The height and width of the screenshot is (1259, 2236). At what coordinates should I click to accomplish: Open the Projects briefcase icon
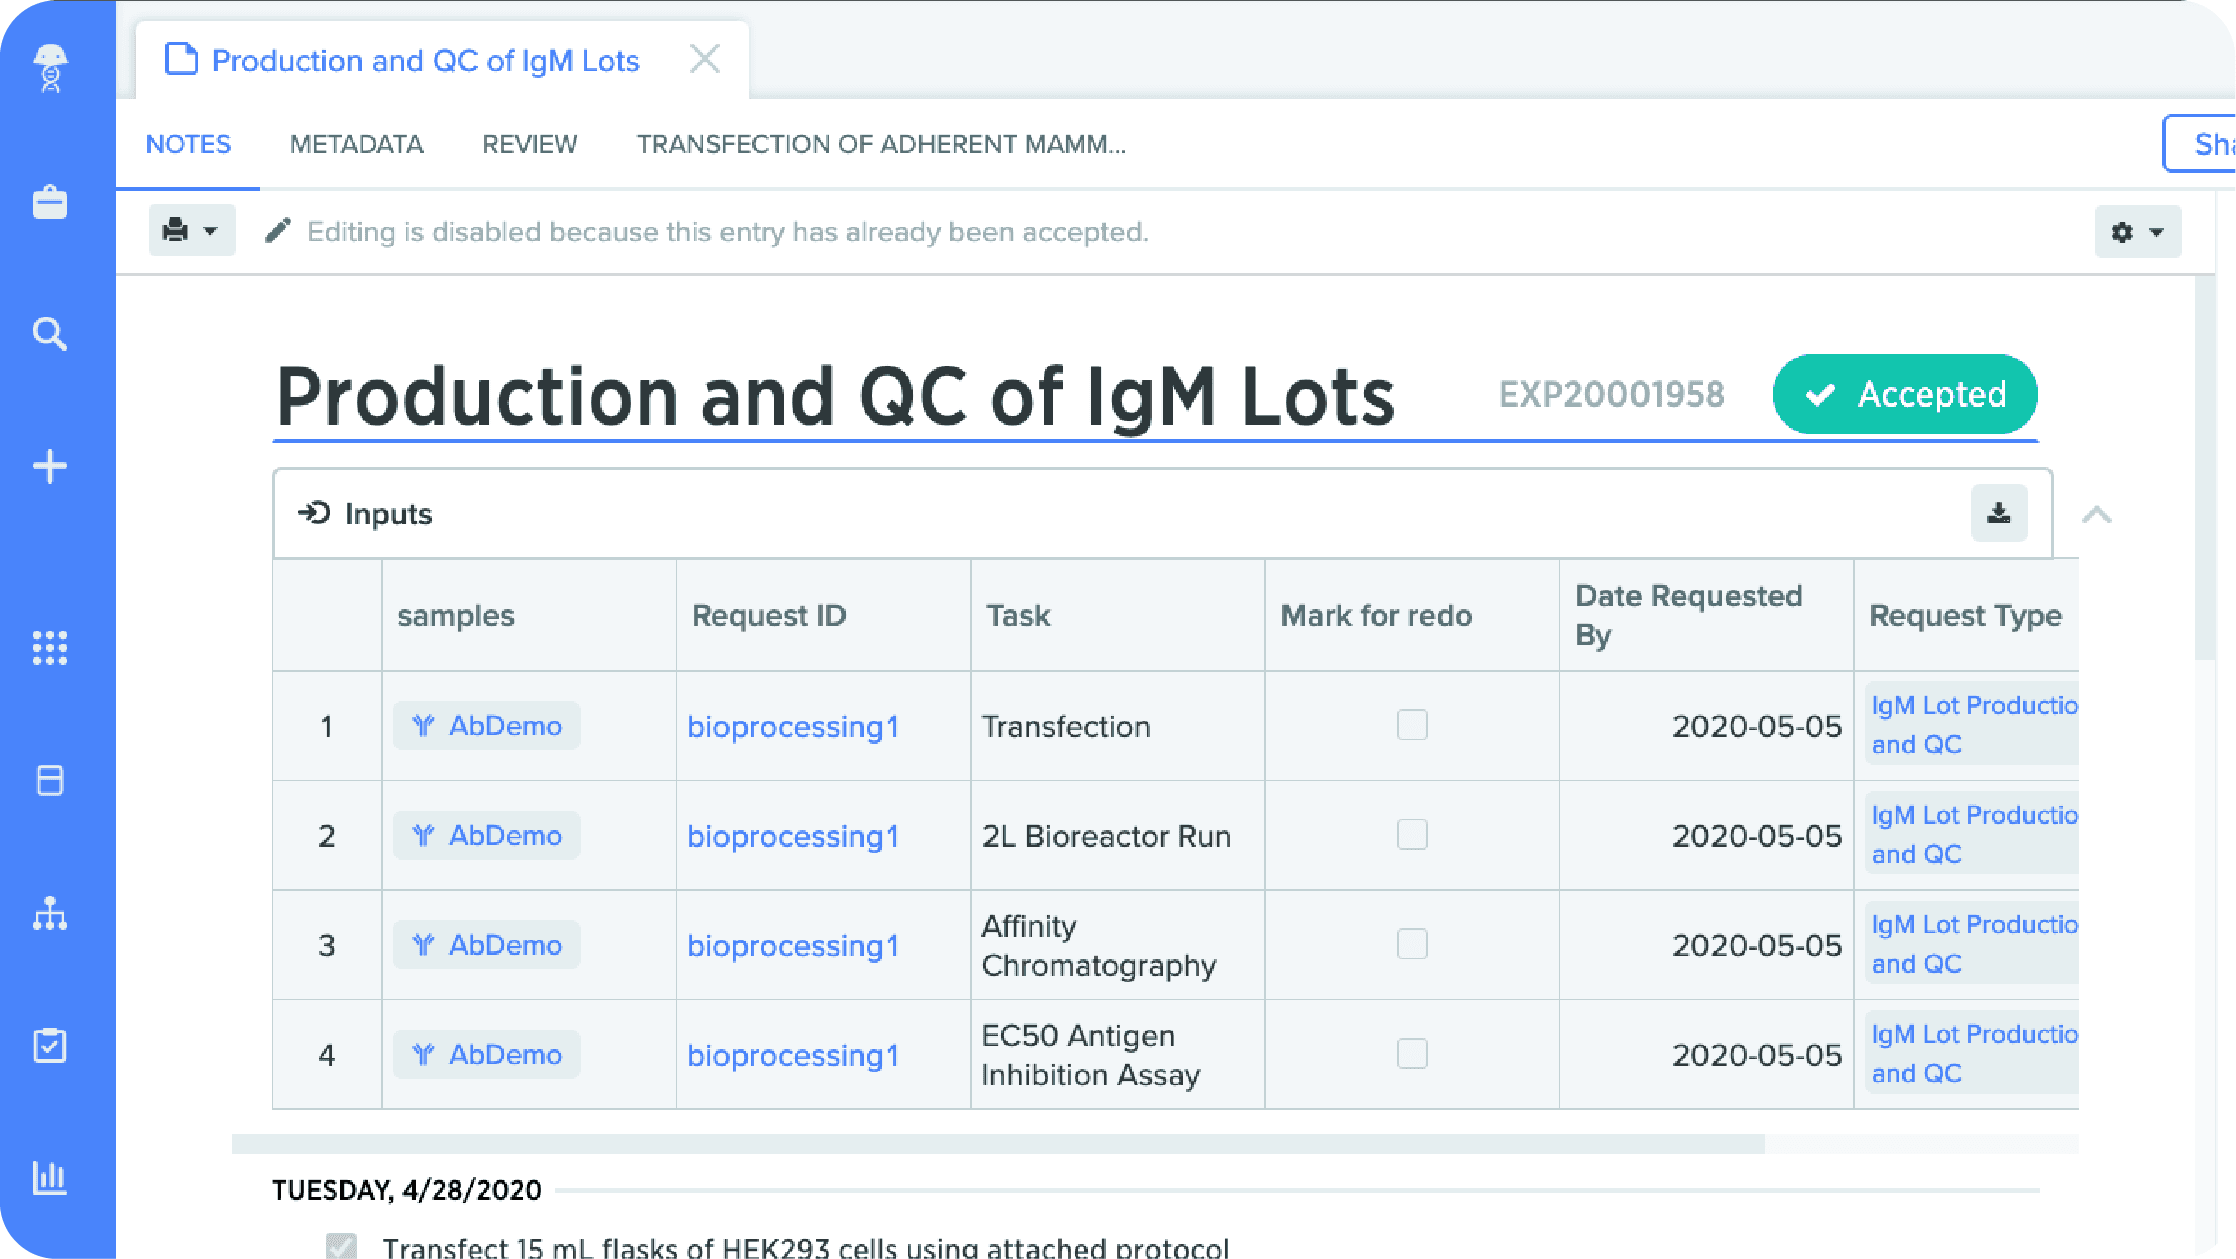(50, 202)
